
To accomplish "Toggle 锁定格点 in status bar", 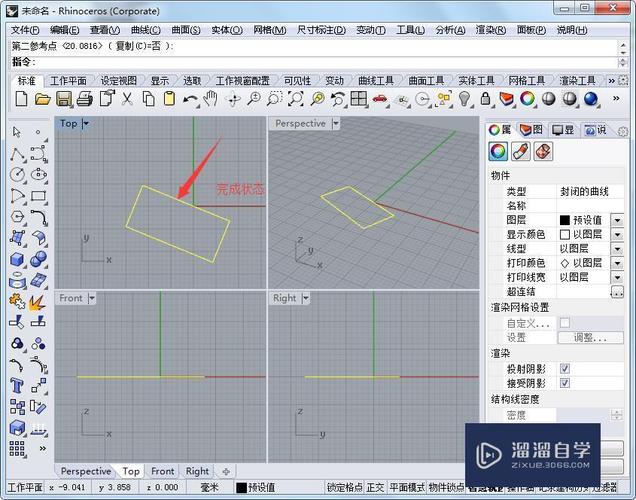I will pos(344,487).
